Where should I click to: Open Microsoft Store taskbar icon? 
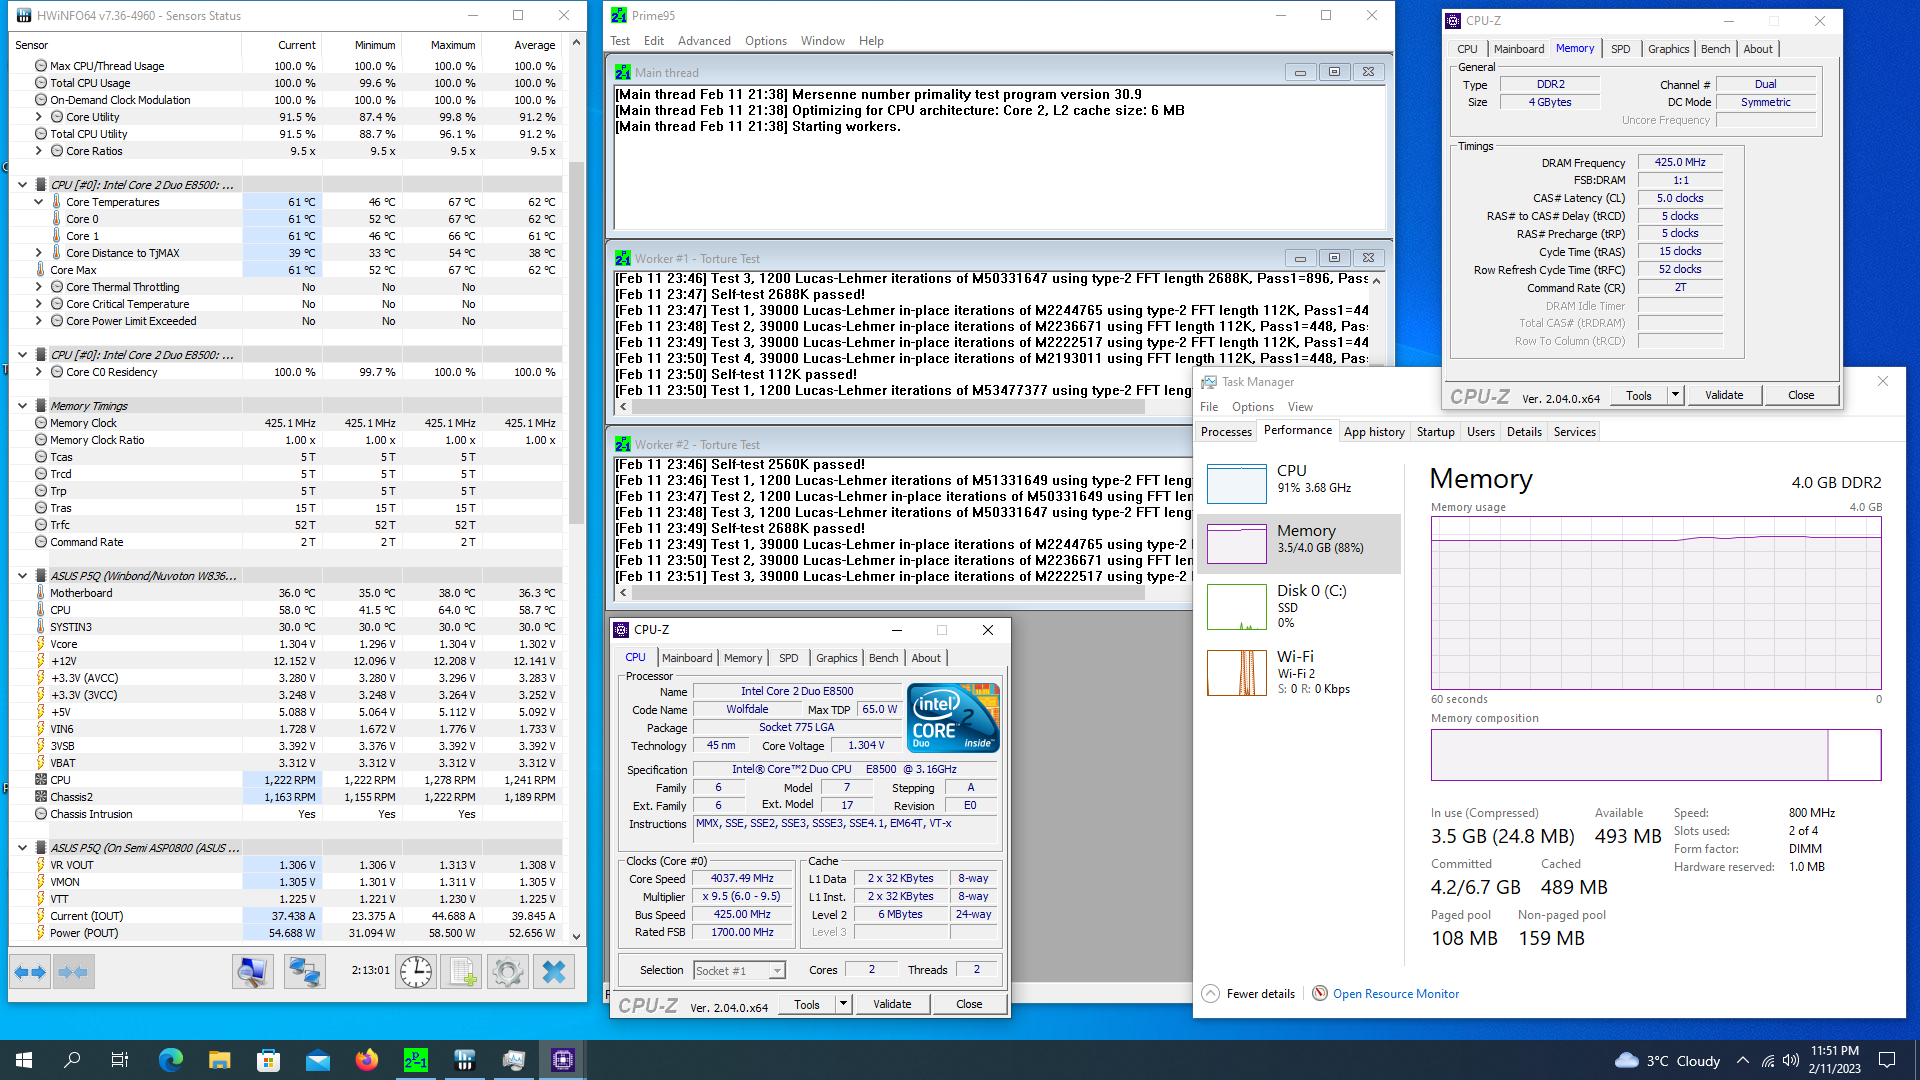click(x=269, y=1060)
